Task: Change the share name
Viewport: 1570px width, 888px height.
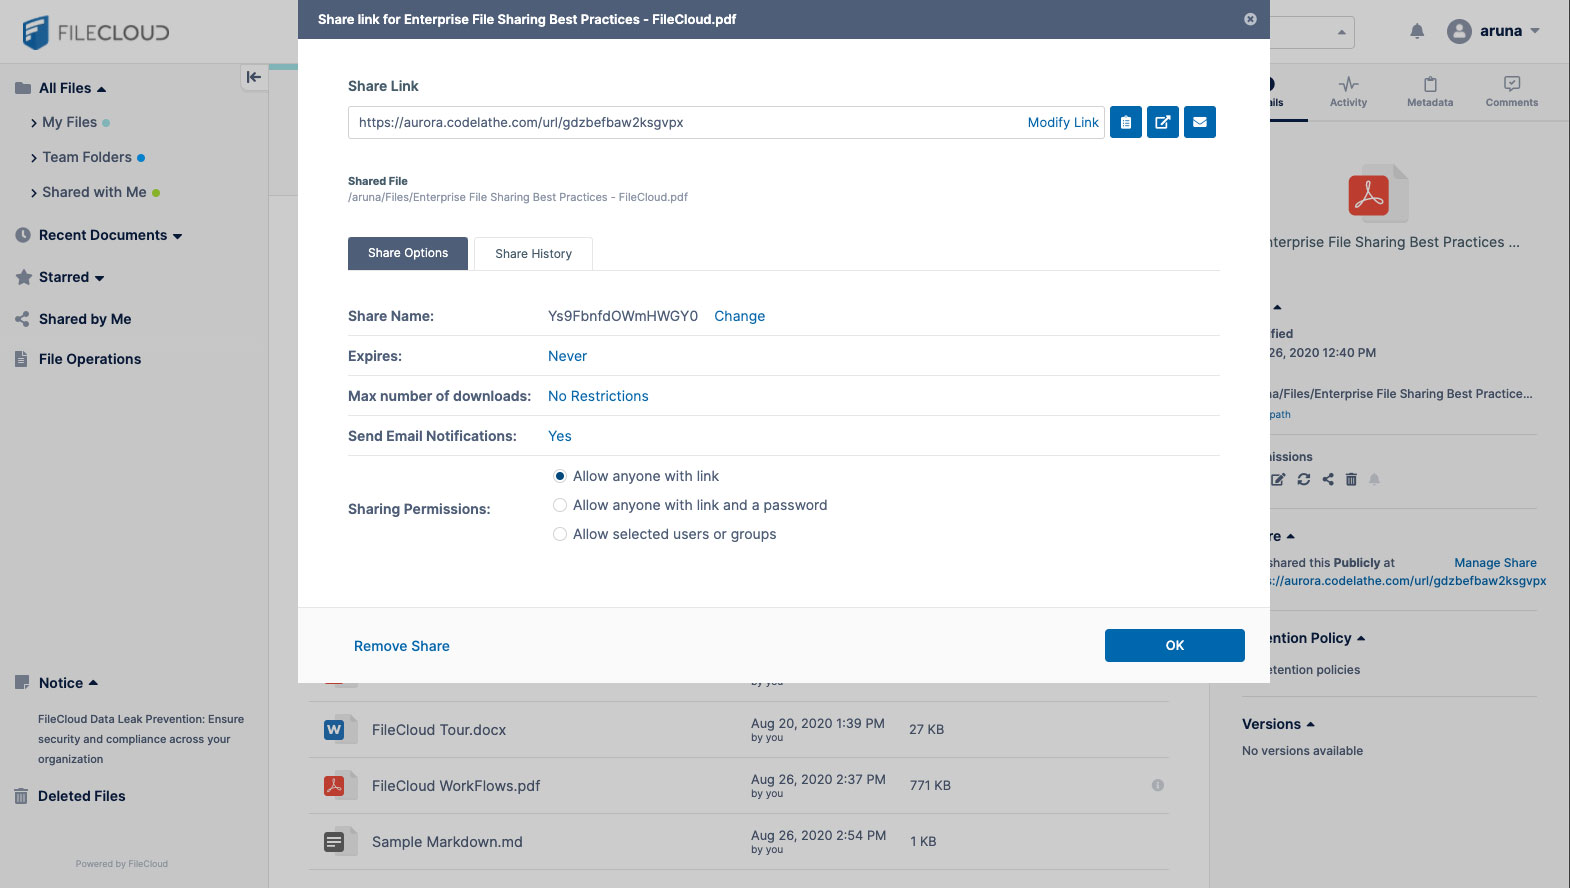Action: (x=739, y=316)
